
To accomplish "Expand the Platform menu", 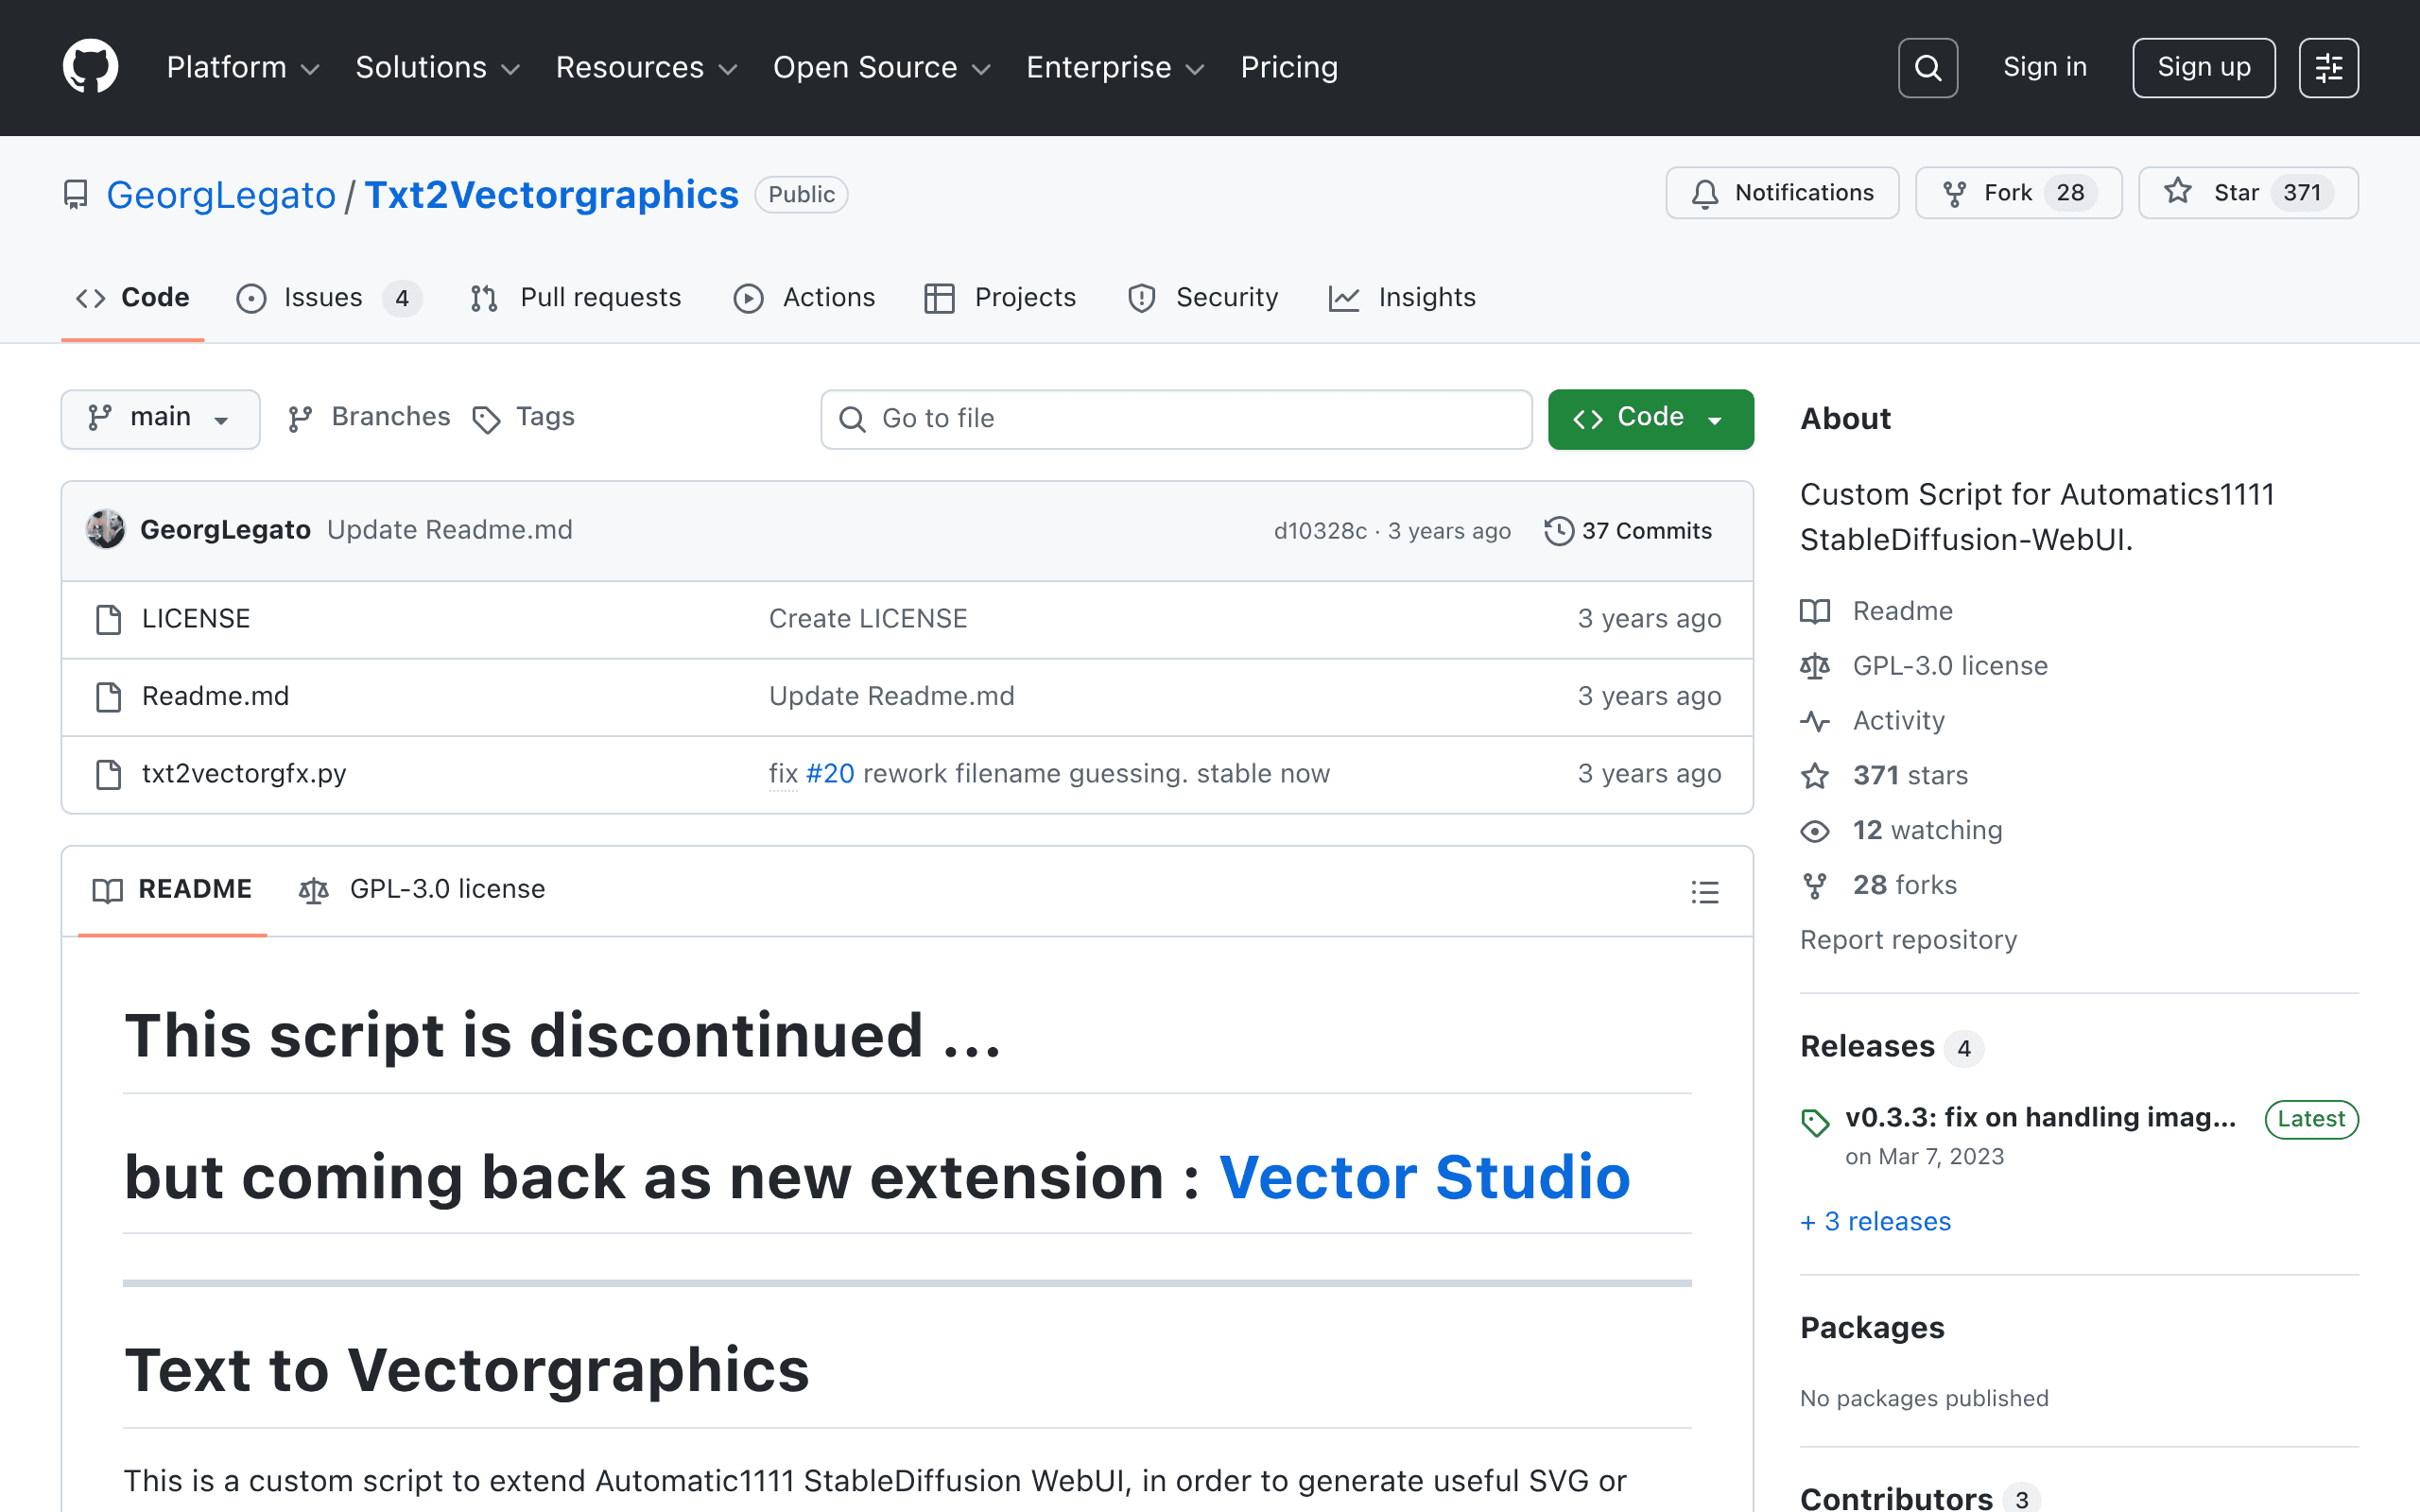I will (243, 67).
